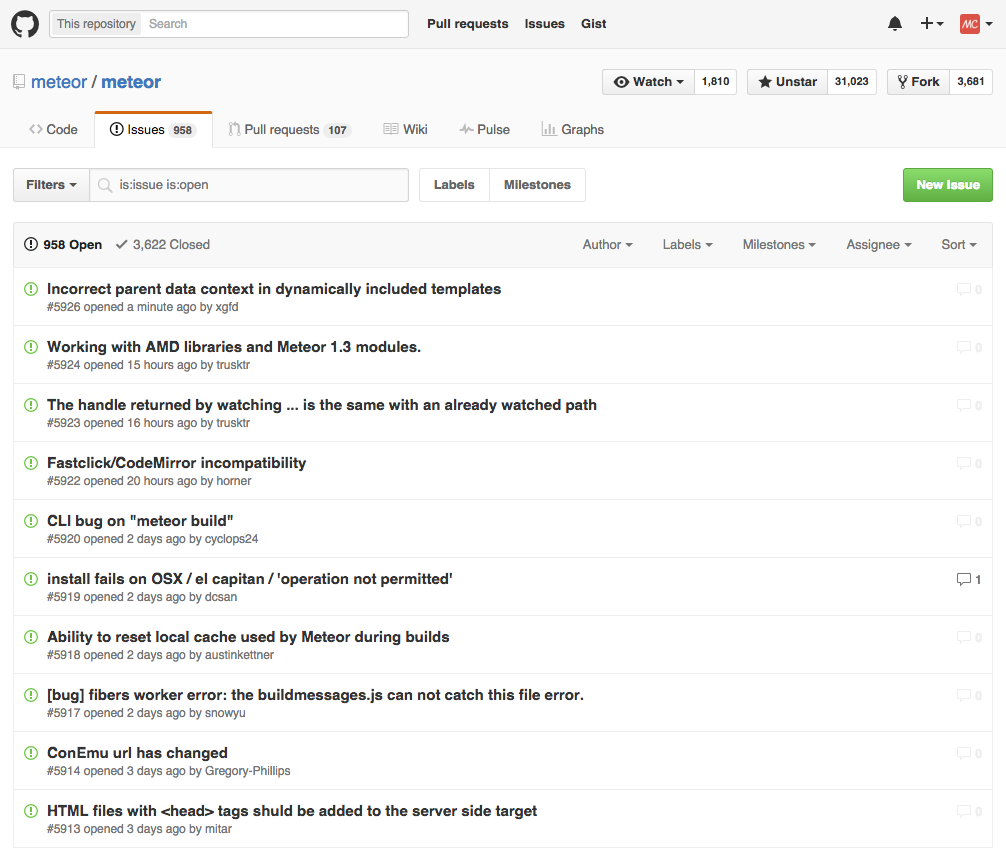Click the open issue icon for #5918

[x=31, y=637]
